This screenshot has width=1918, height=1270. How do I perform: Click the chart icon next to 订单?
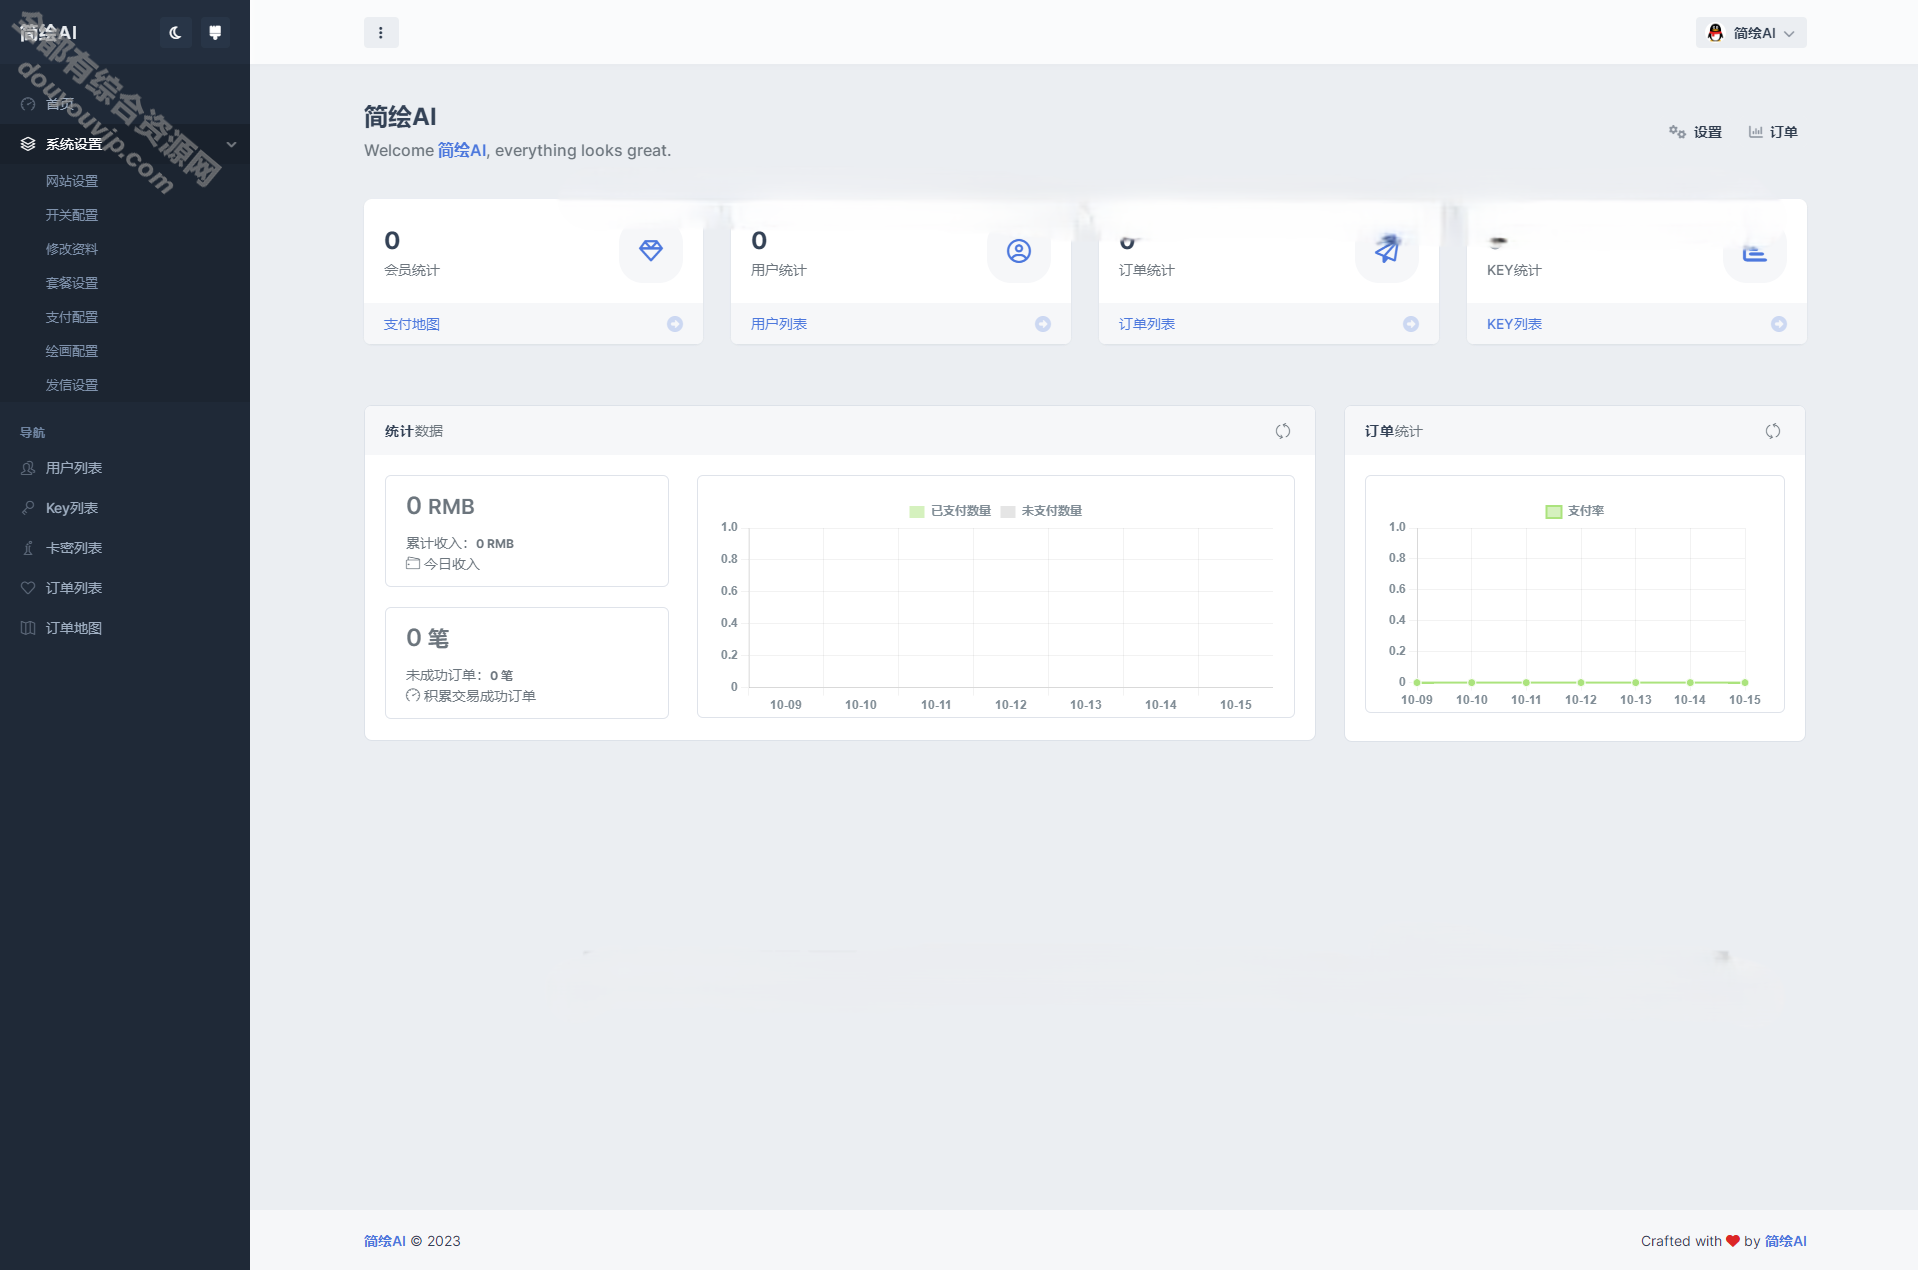[x=1755, y=132]
